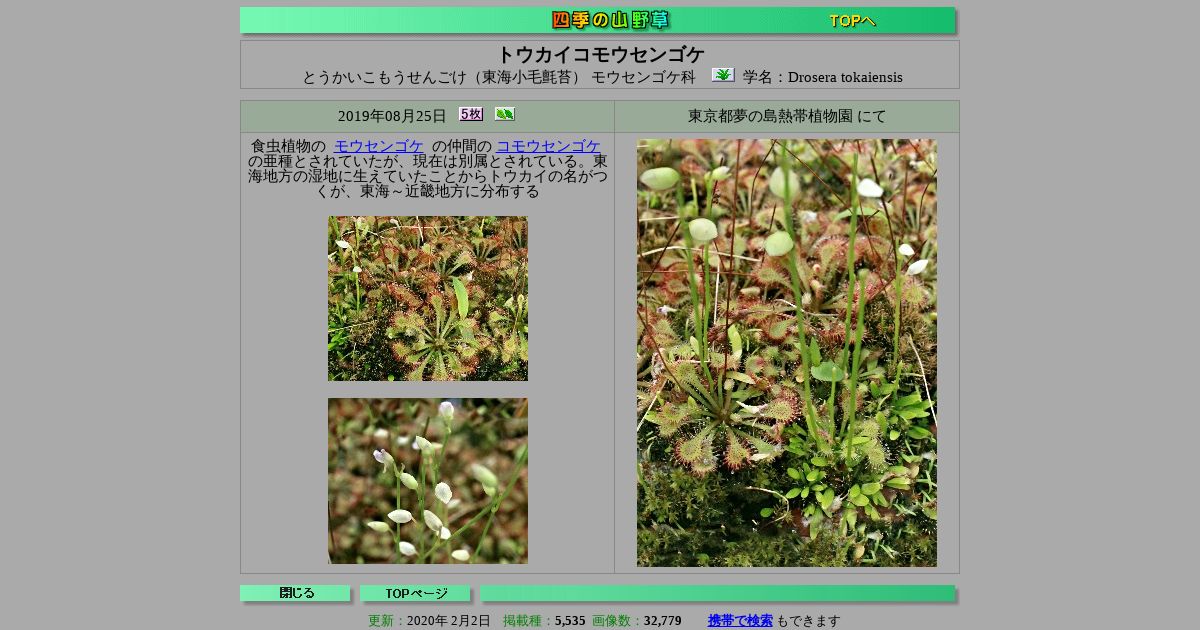Select species count 5,535
The image size is (1200, 630).
coord(570,621)
